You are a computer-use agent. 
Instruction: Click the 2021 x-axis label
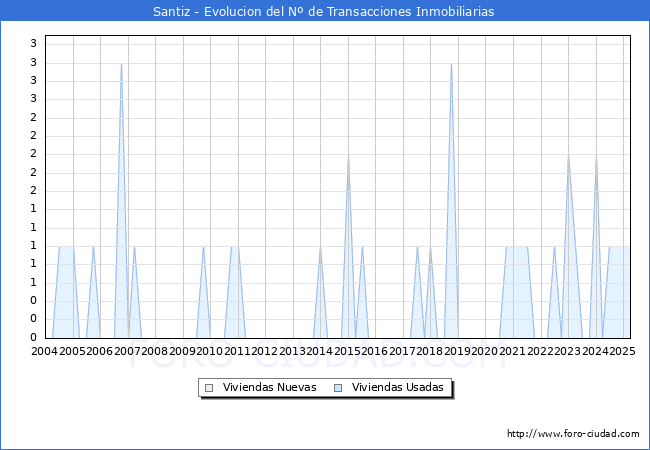pyautogui.click(x=512, y=351)
